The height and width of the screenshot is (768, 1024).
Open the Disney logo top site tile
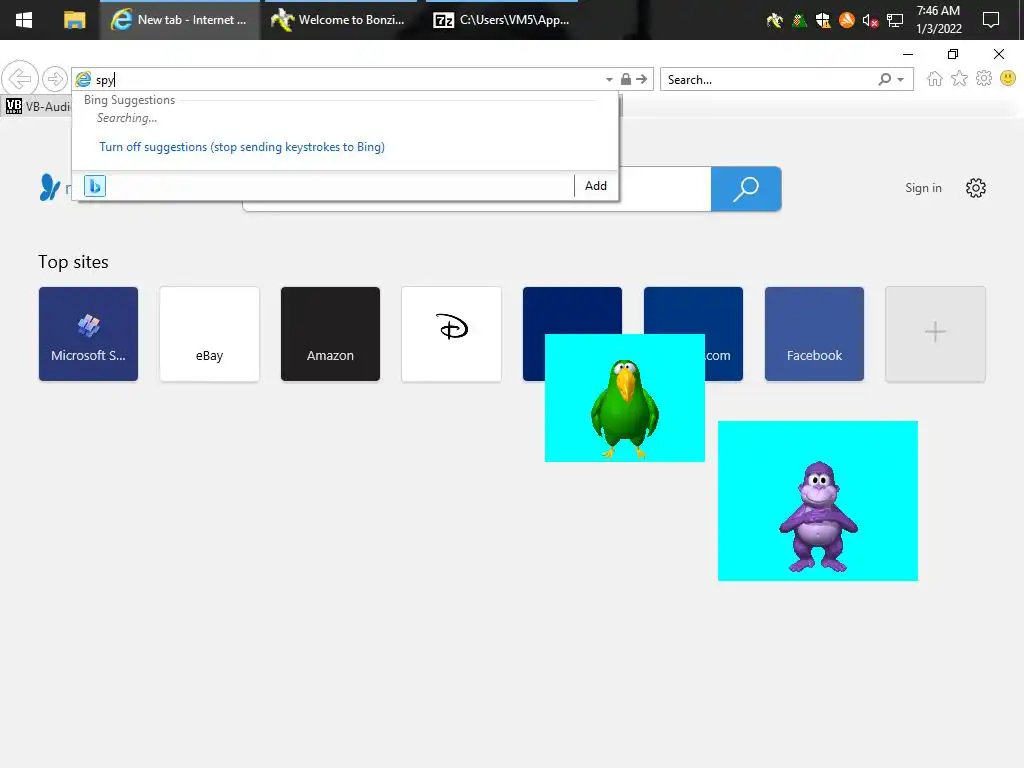tap(451, 334)
